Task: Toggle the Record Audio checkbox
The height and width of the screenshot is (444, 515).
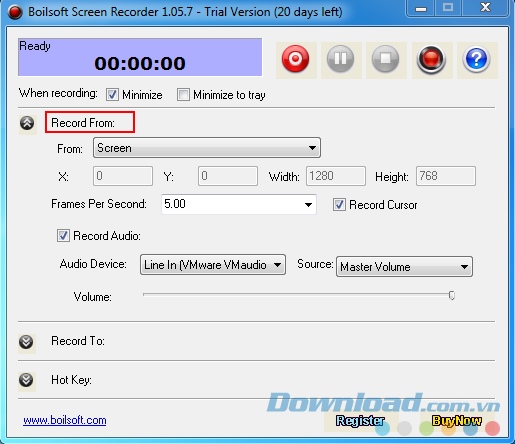Action: [63, 236]
